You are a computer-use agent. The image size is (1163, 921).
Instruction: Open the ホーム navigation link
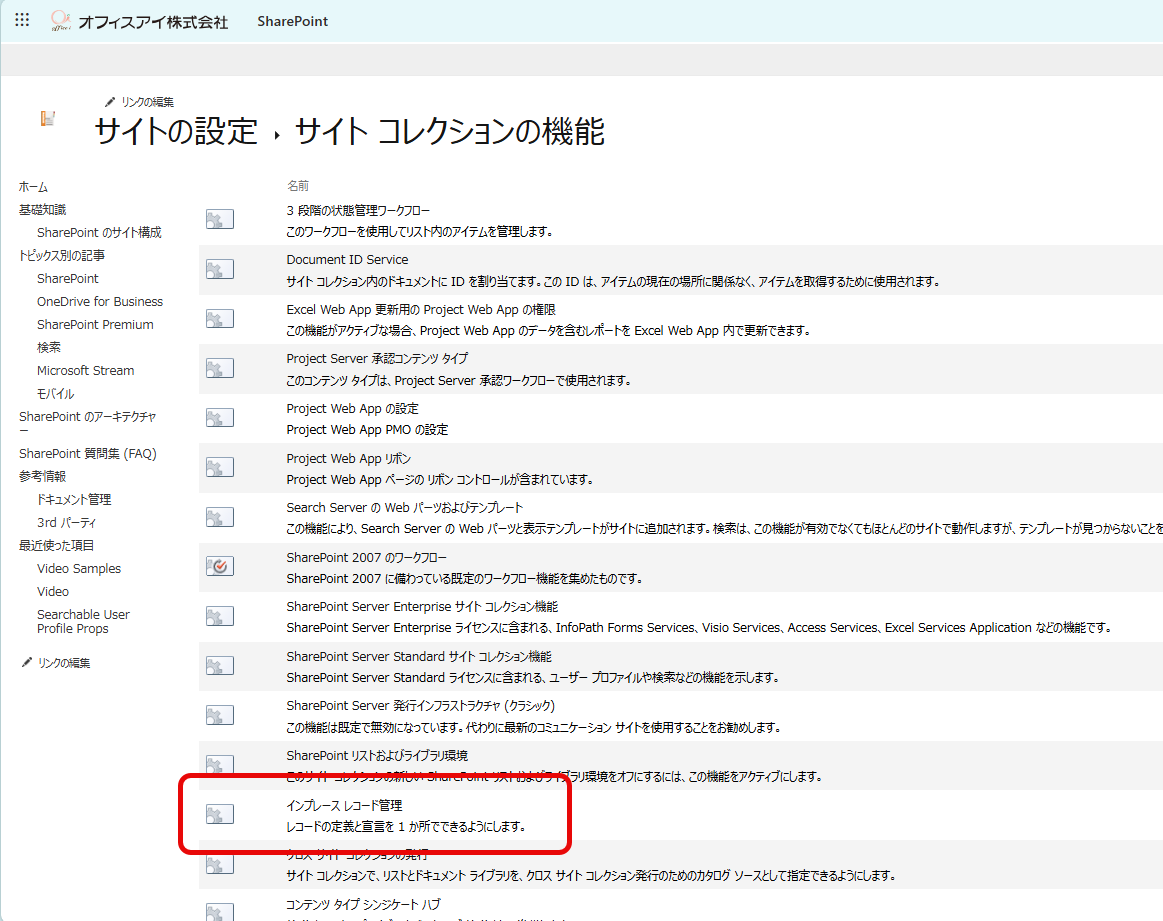(x=33, y=187)
